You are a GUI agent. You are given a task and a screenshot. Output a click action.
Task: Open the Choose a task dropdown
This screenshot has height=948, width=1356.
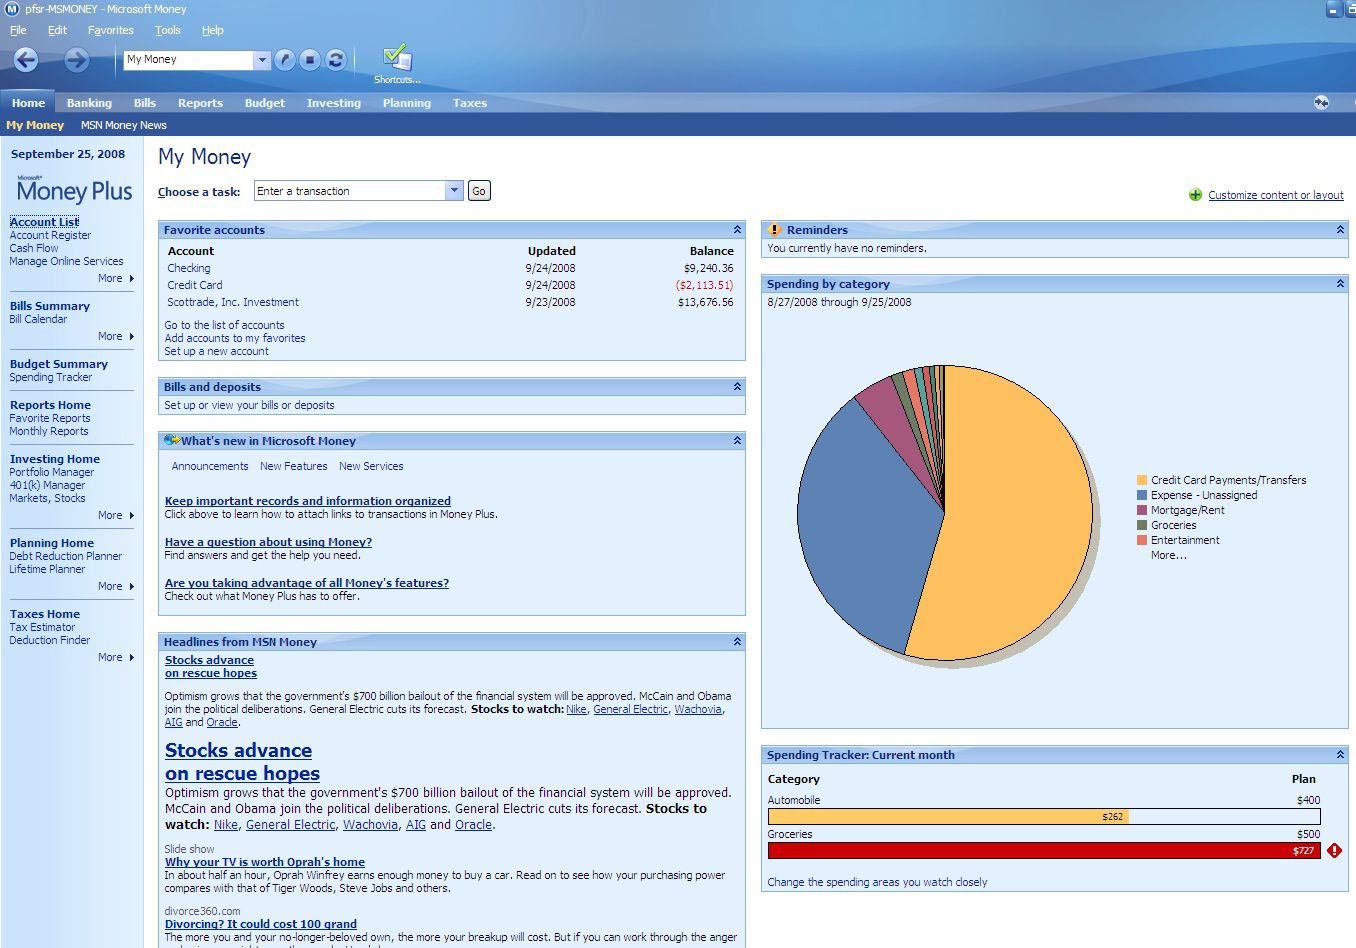(x=454, y=191)
